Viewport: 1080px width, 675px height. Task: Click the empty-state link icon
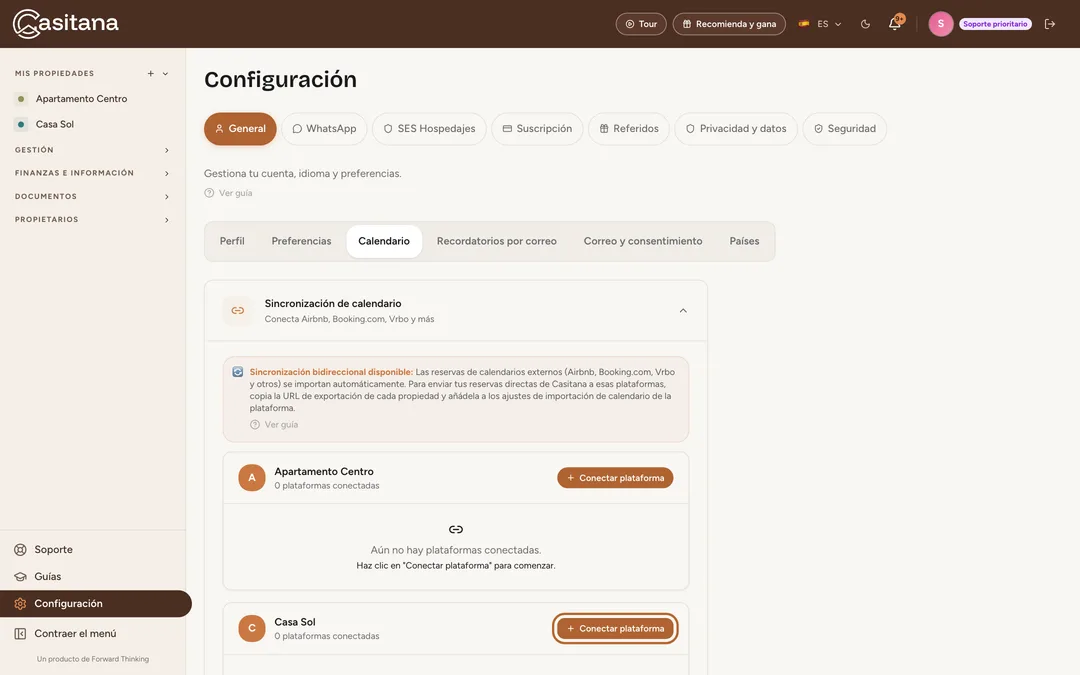(456, 530)
